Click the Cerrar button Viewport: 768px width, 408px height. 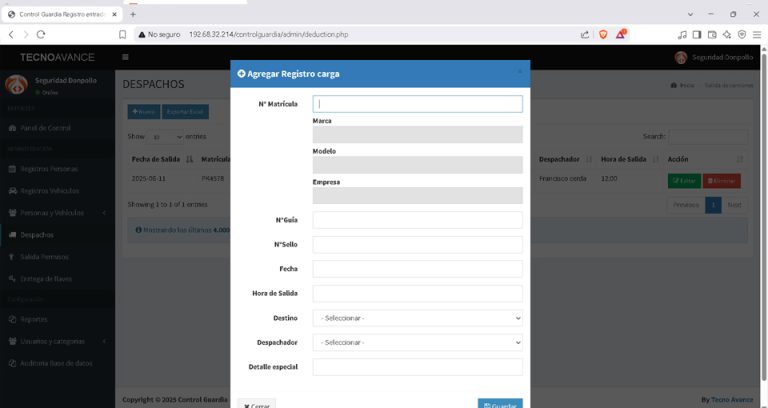click(x=257, y=405)
